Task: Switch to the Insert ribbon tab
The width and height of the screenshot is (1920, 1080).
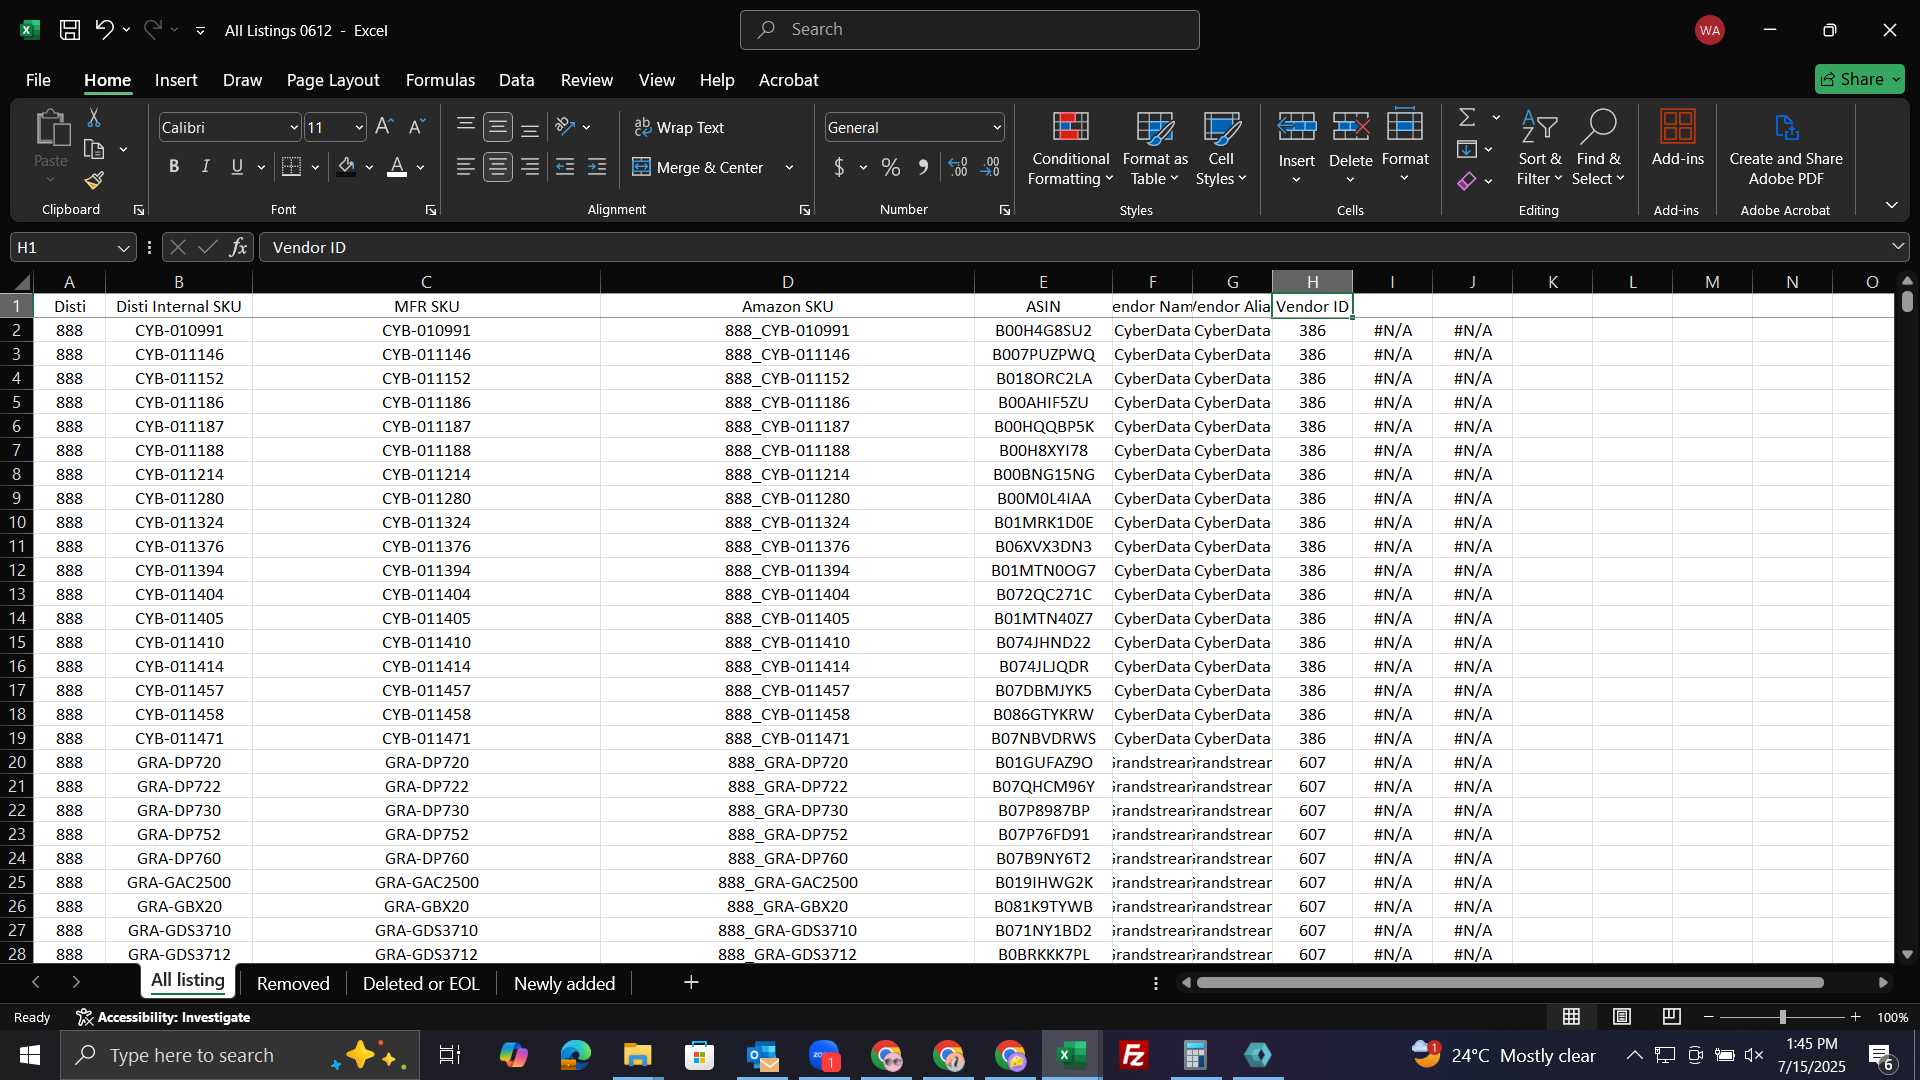Action: (176, 80)
